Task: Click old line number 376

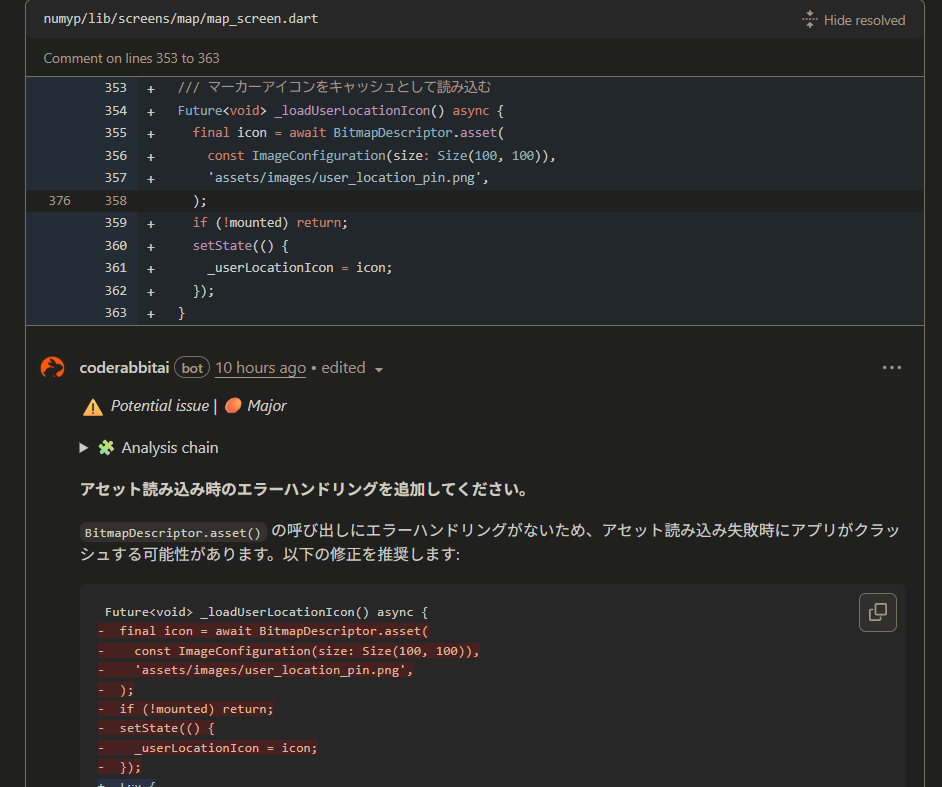Action: [x=59, y=200]
